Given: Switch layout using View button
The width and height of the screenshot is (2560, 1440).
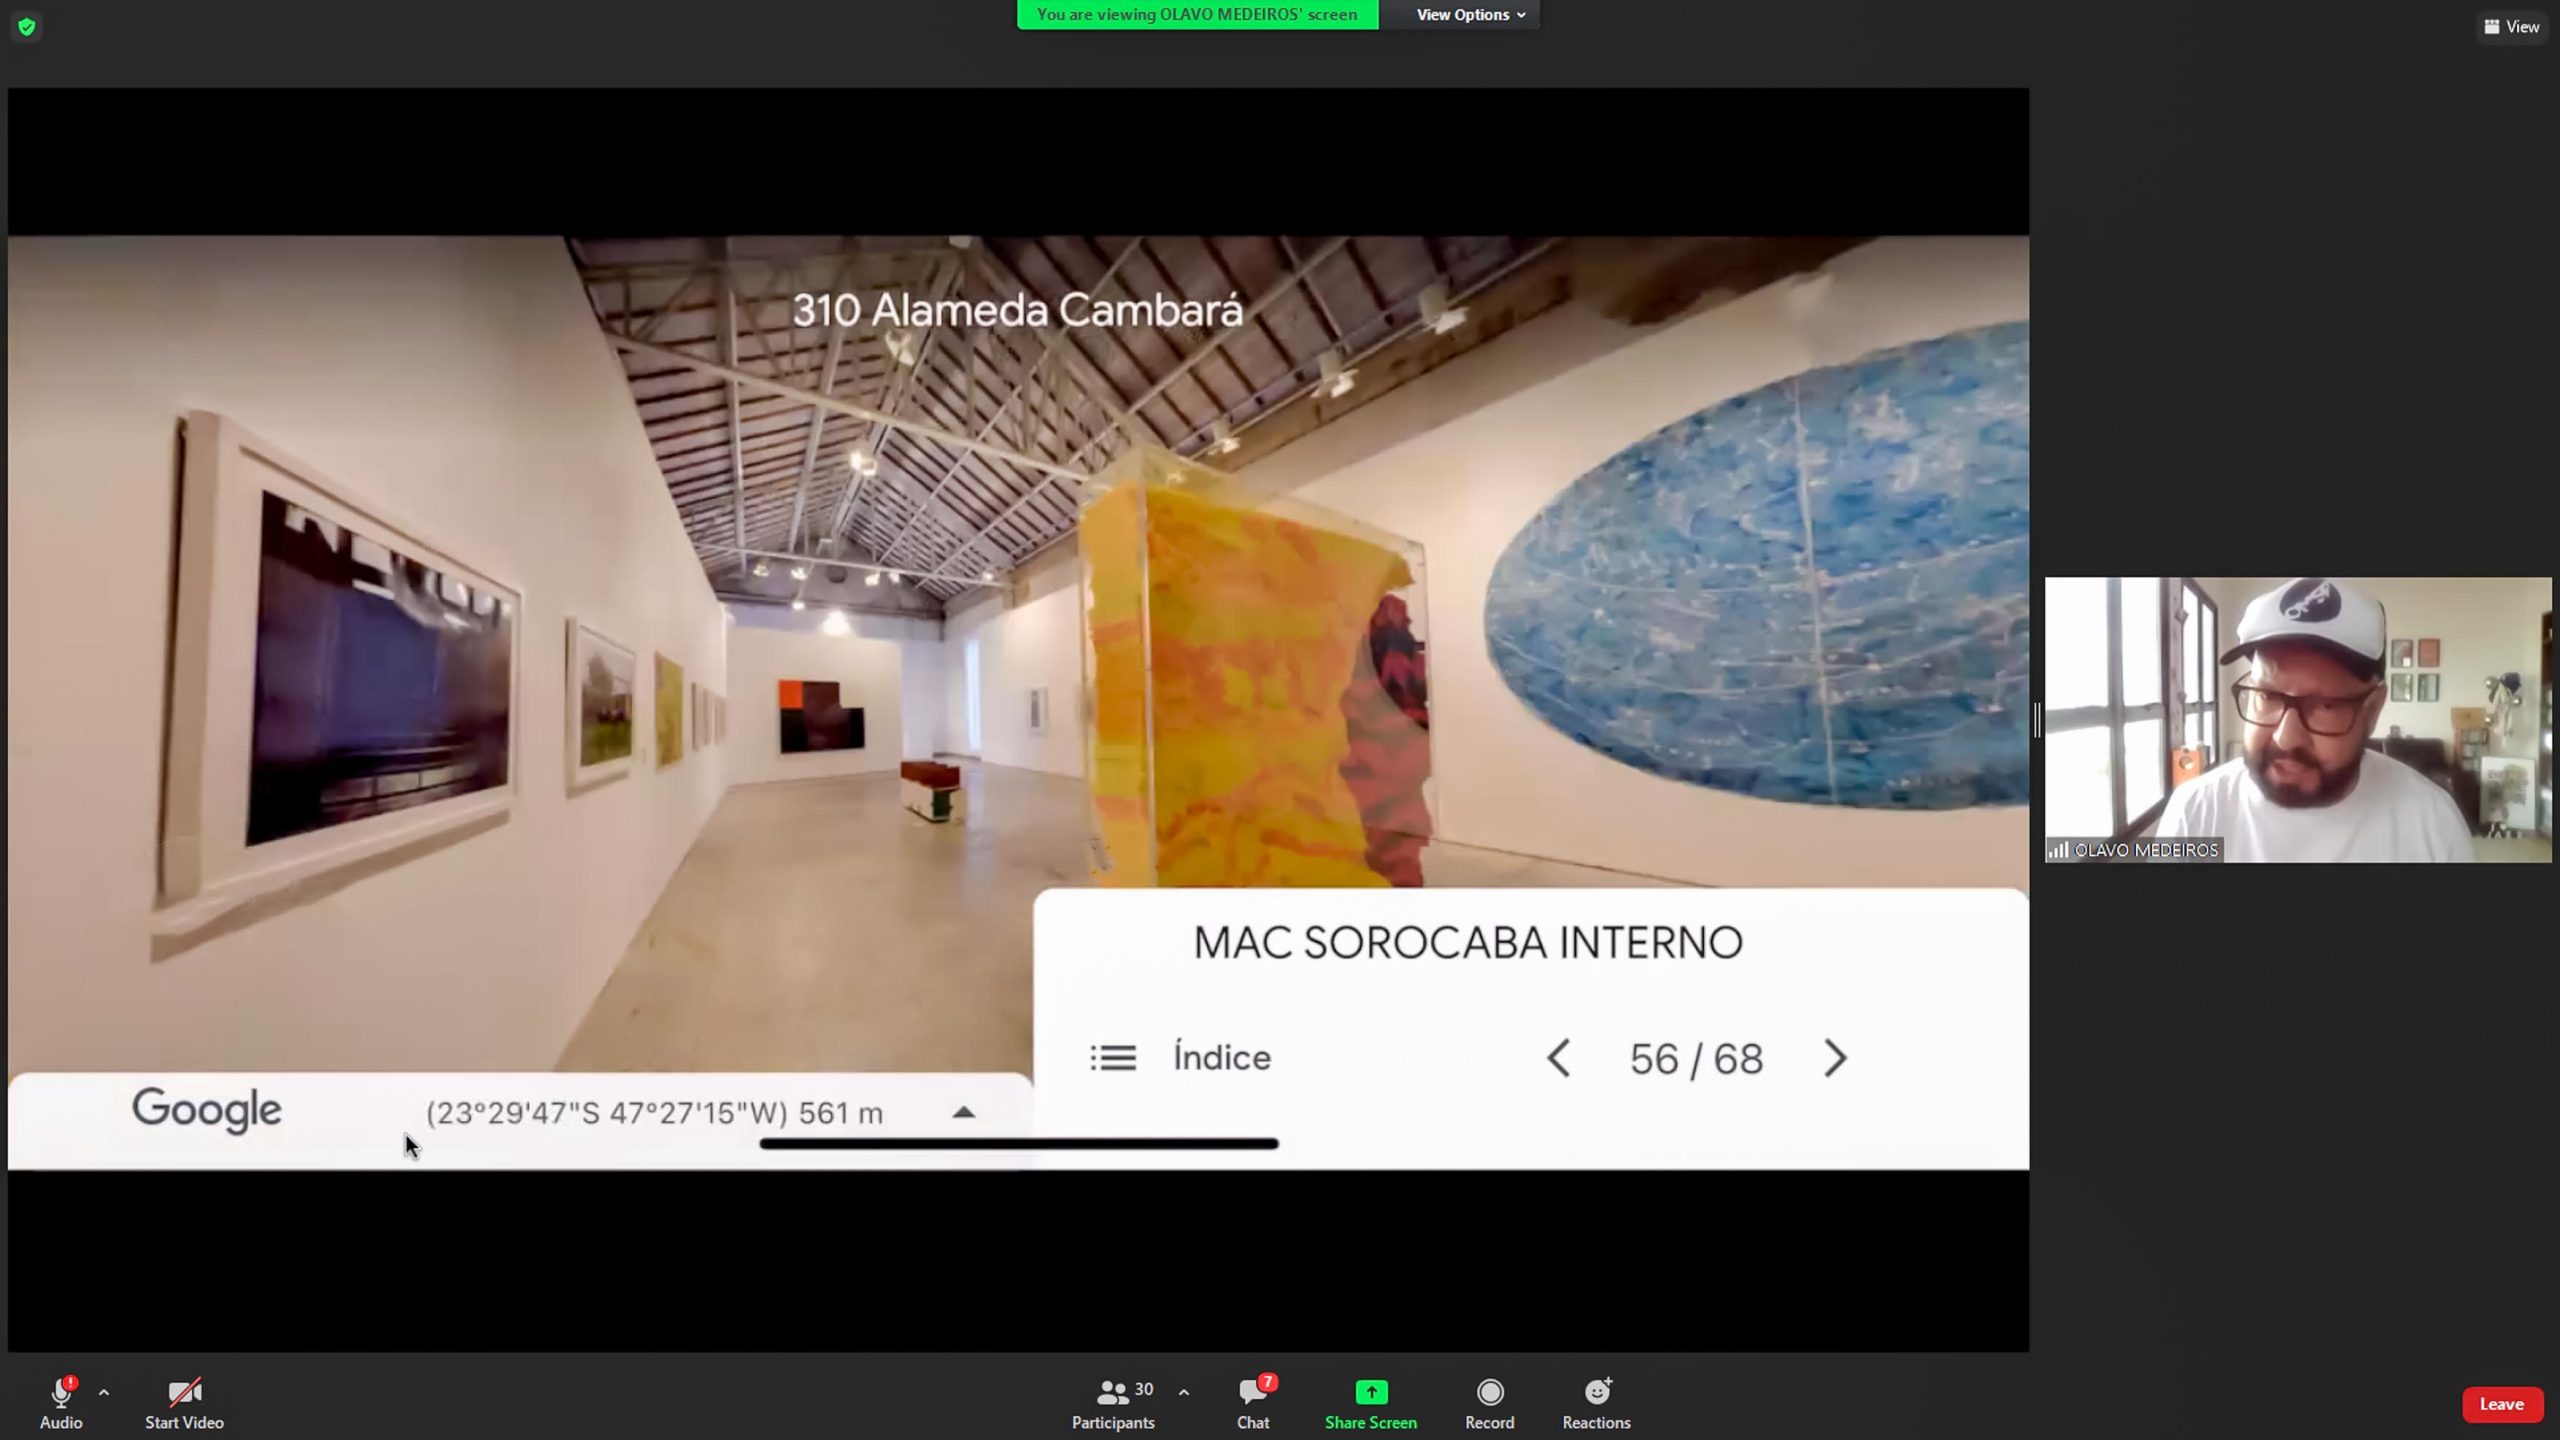Looking at the screenshot, I should (x=2512, y=27).
